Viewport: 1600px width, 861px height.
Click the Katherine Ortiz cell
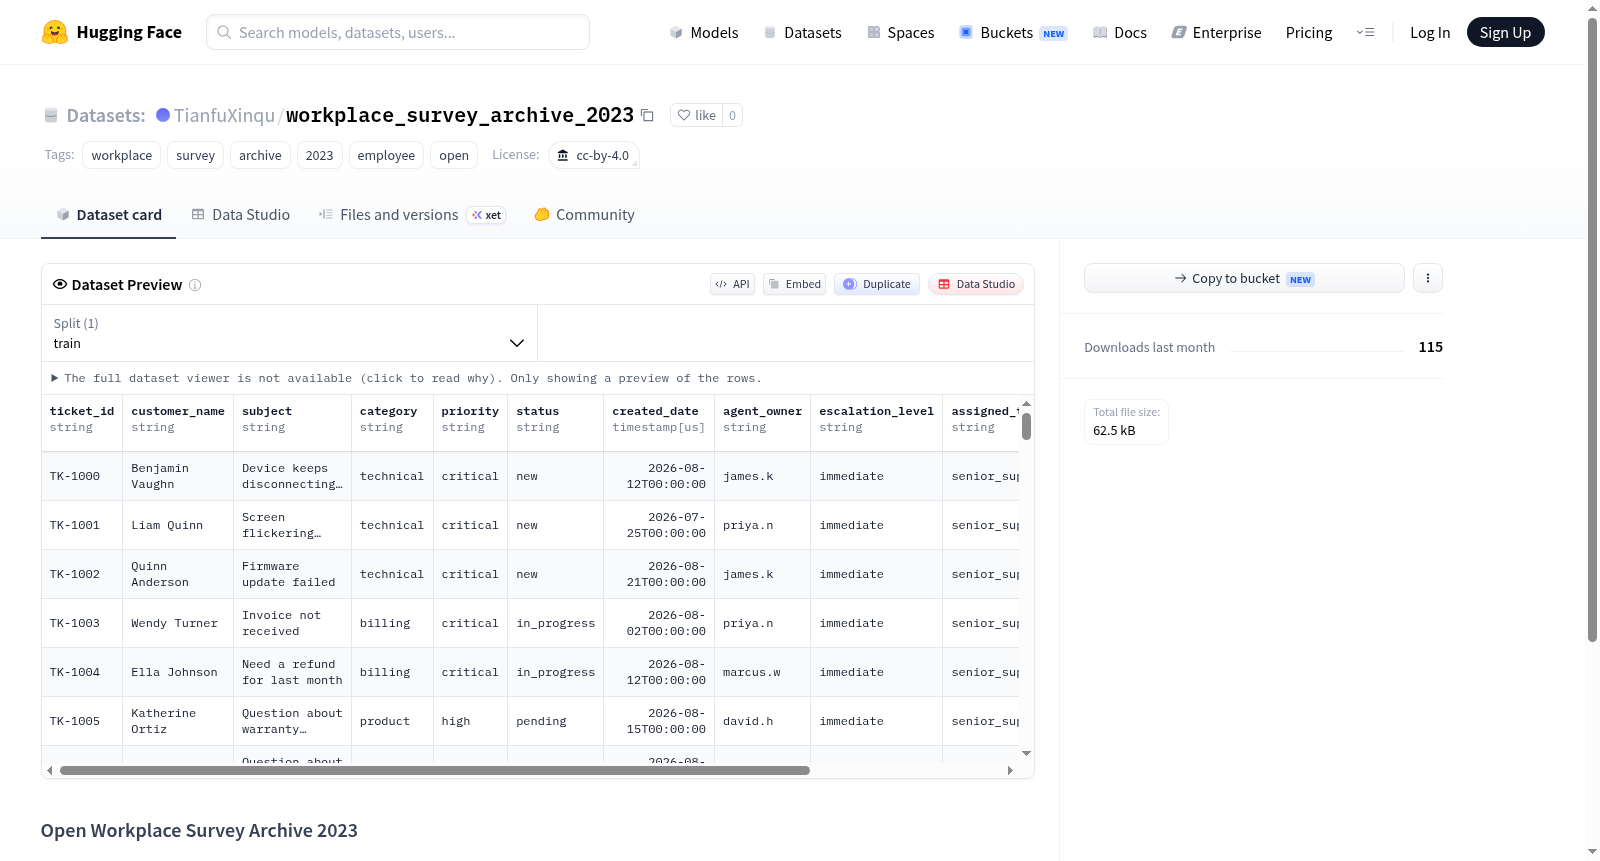(178, 721)
